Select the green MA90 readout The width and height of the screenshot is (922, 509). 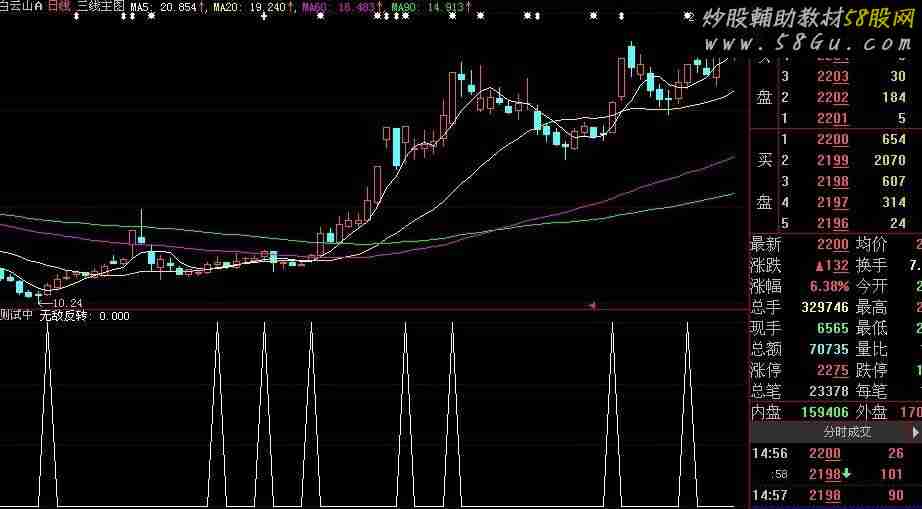pyautogui.click(x=431, y=7)
